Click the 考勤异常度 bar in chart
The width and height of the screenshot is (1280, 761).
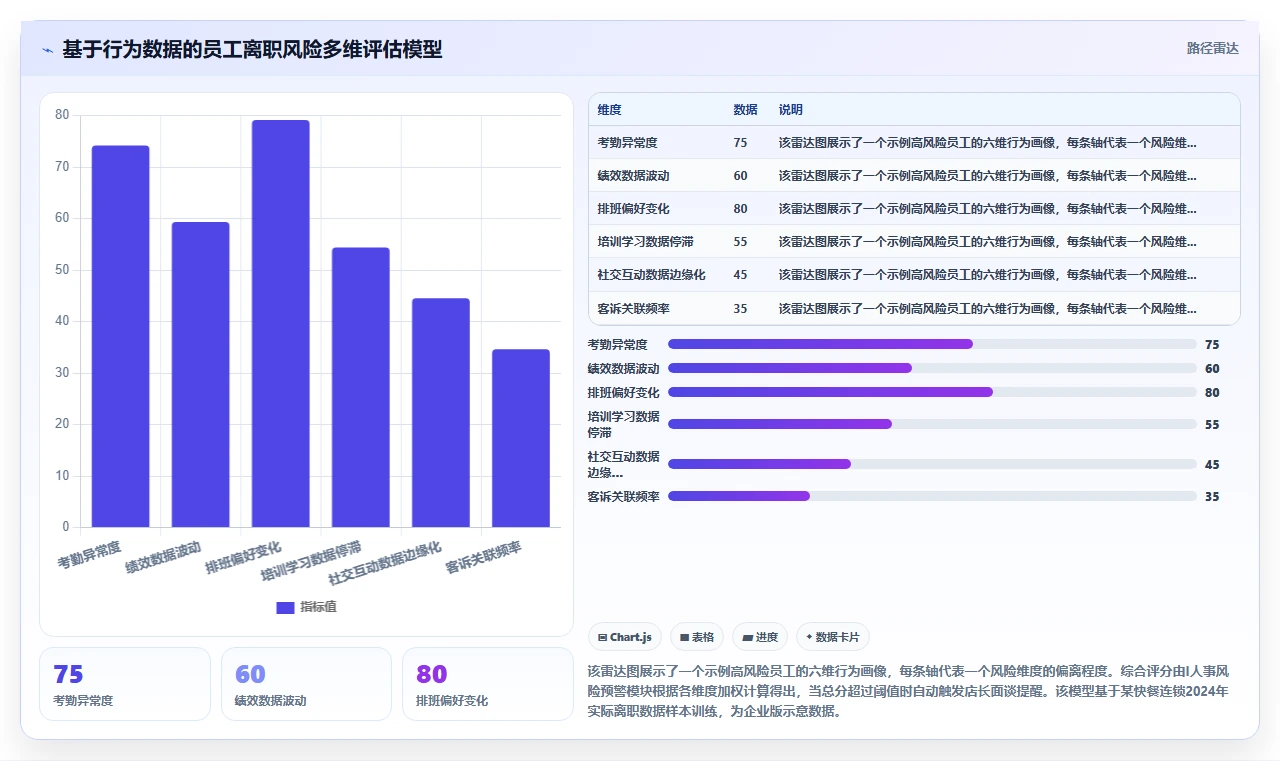pos(121,336)
